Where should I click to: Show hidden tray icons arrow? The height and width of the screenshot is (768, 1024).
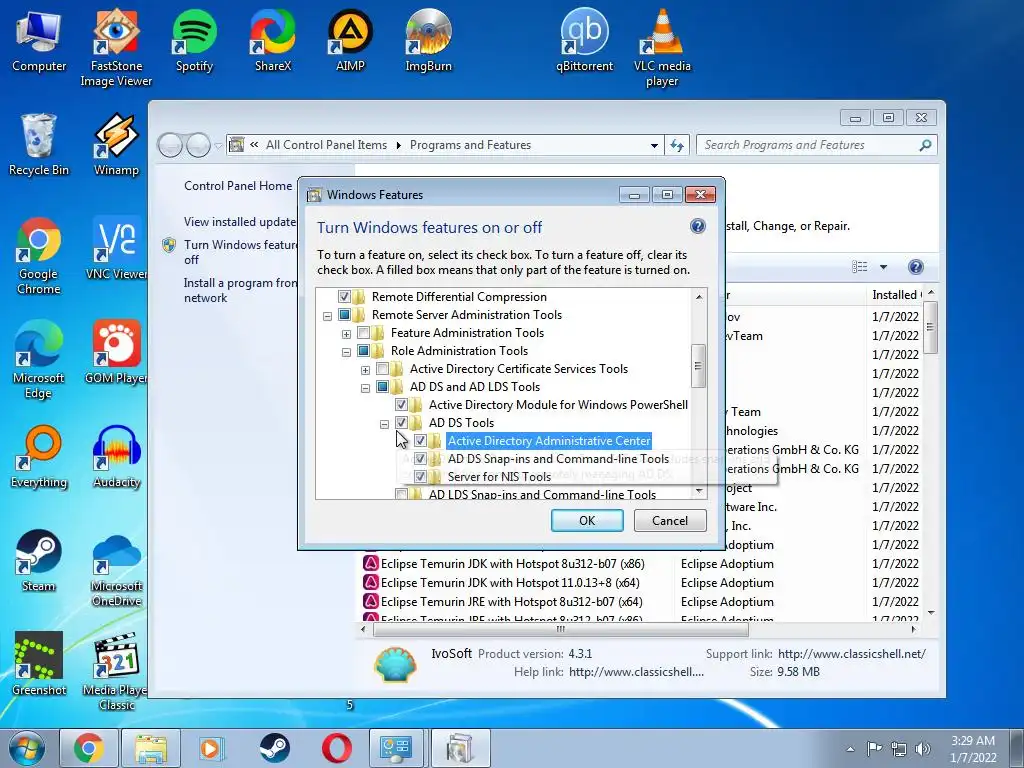tap(850, 749)
